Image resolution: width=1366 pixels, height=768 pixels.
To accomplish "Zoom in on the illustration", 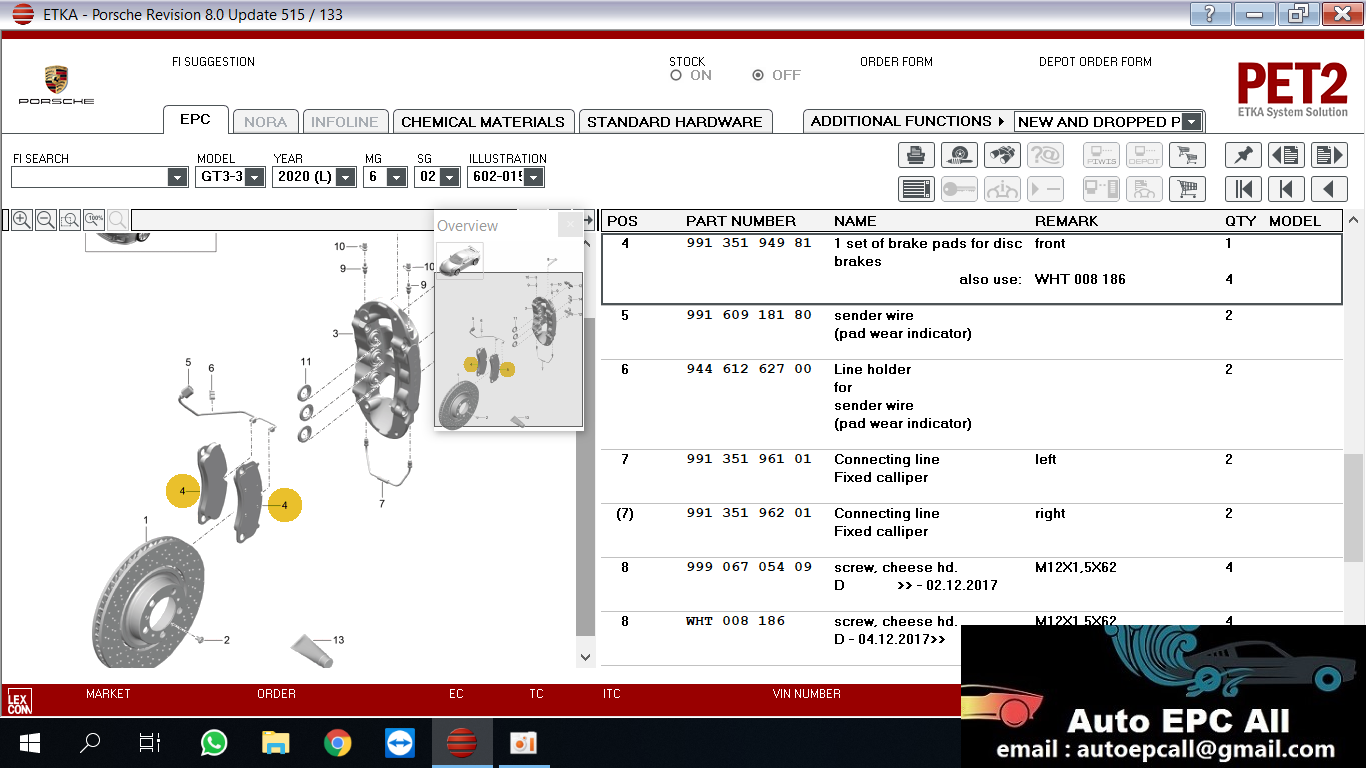I will coord(21,220).
